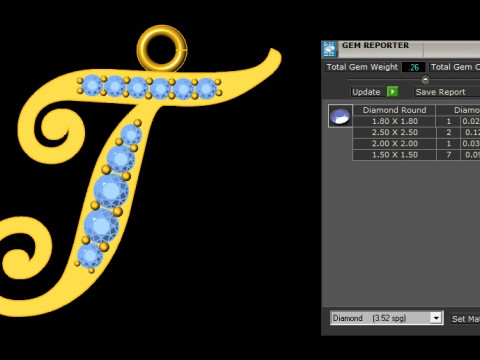Click quantity 2 in the 2.50 row
The width and height of the screenshot is (480, 360).
448,132
